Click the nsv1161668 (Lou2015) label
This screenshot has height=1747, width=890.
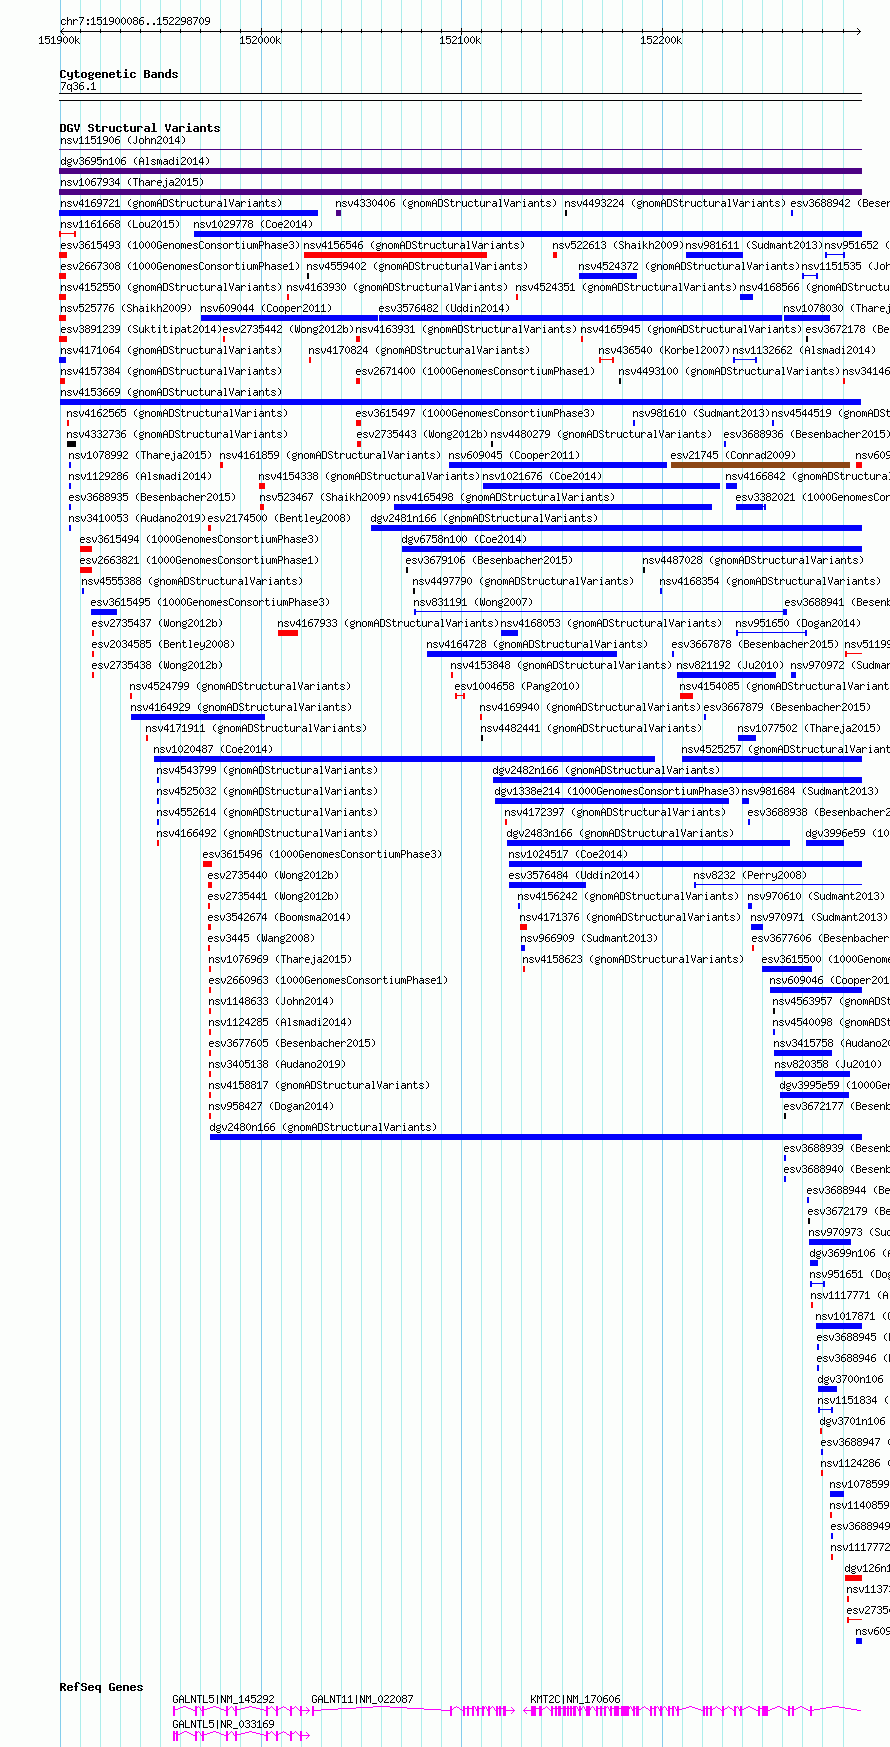(x=120, y=224)
